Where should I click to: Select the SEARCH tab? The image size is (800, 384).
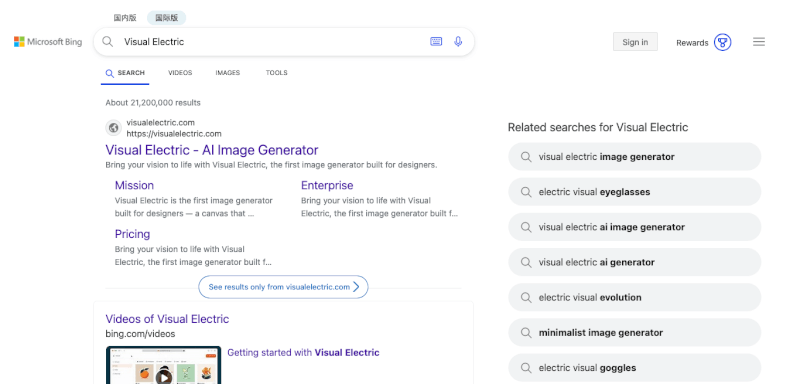(x=125, y=73)
